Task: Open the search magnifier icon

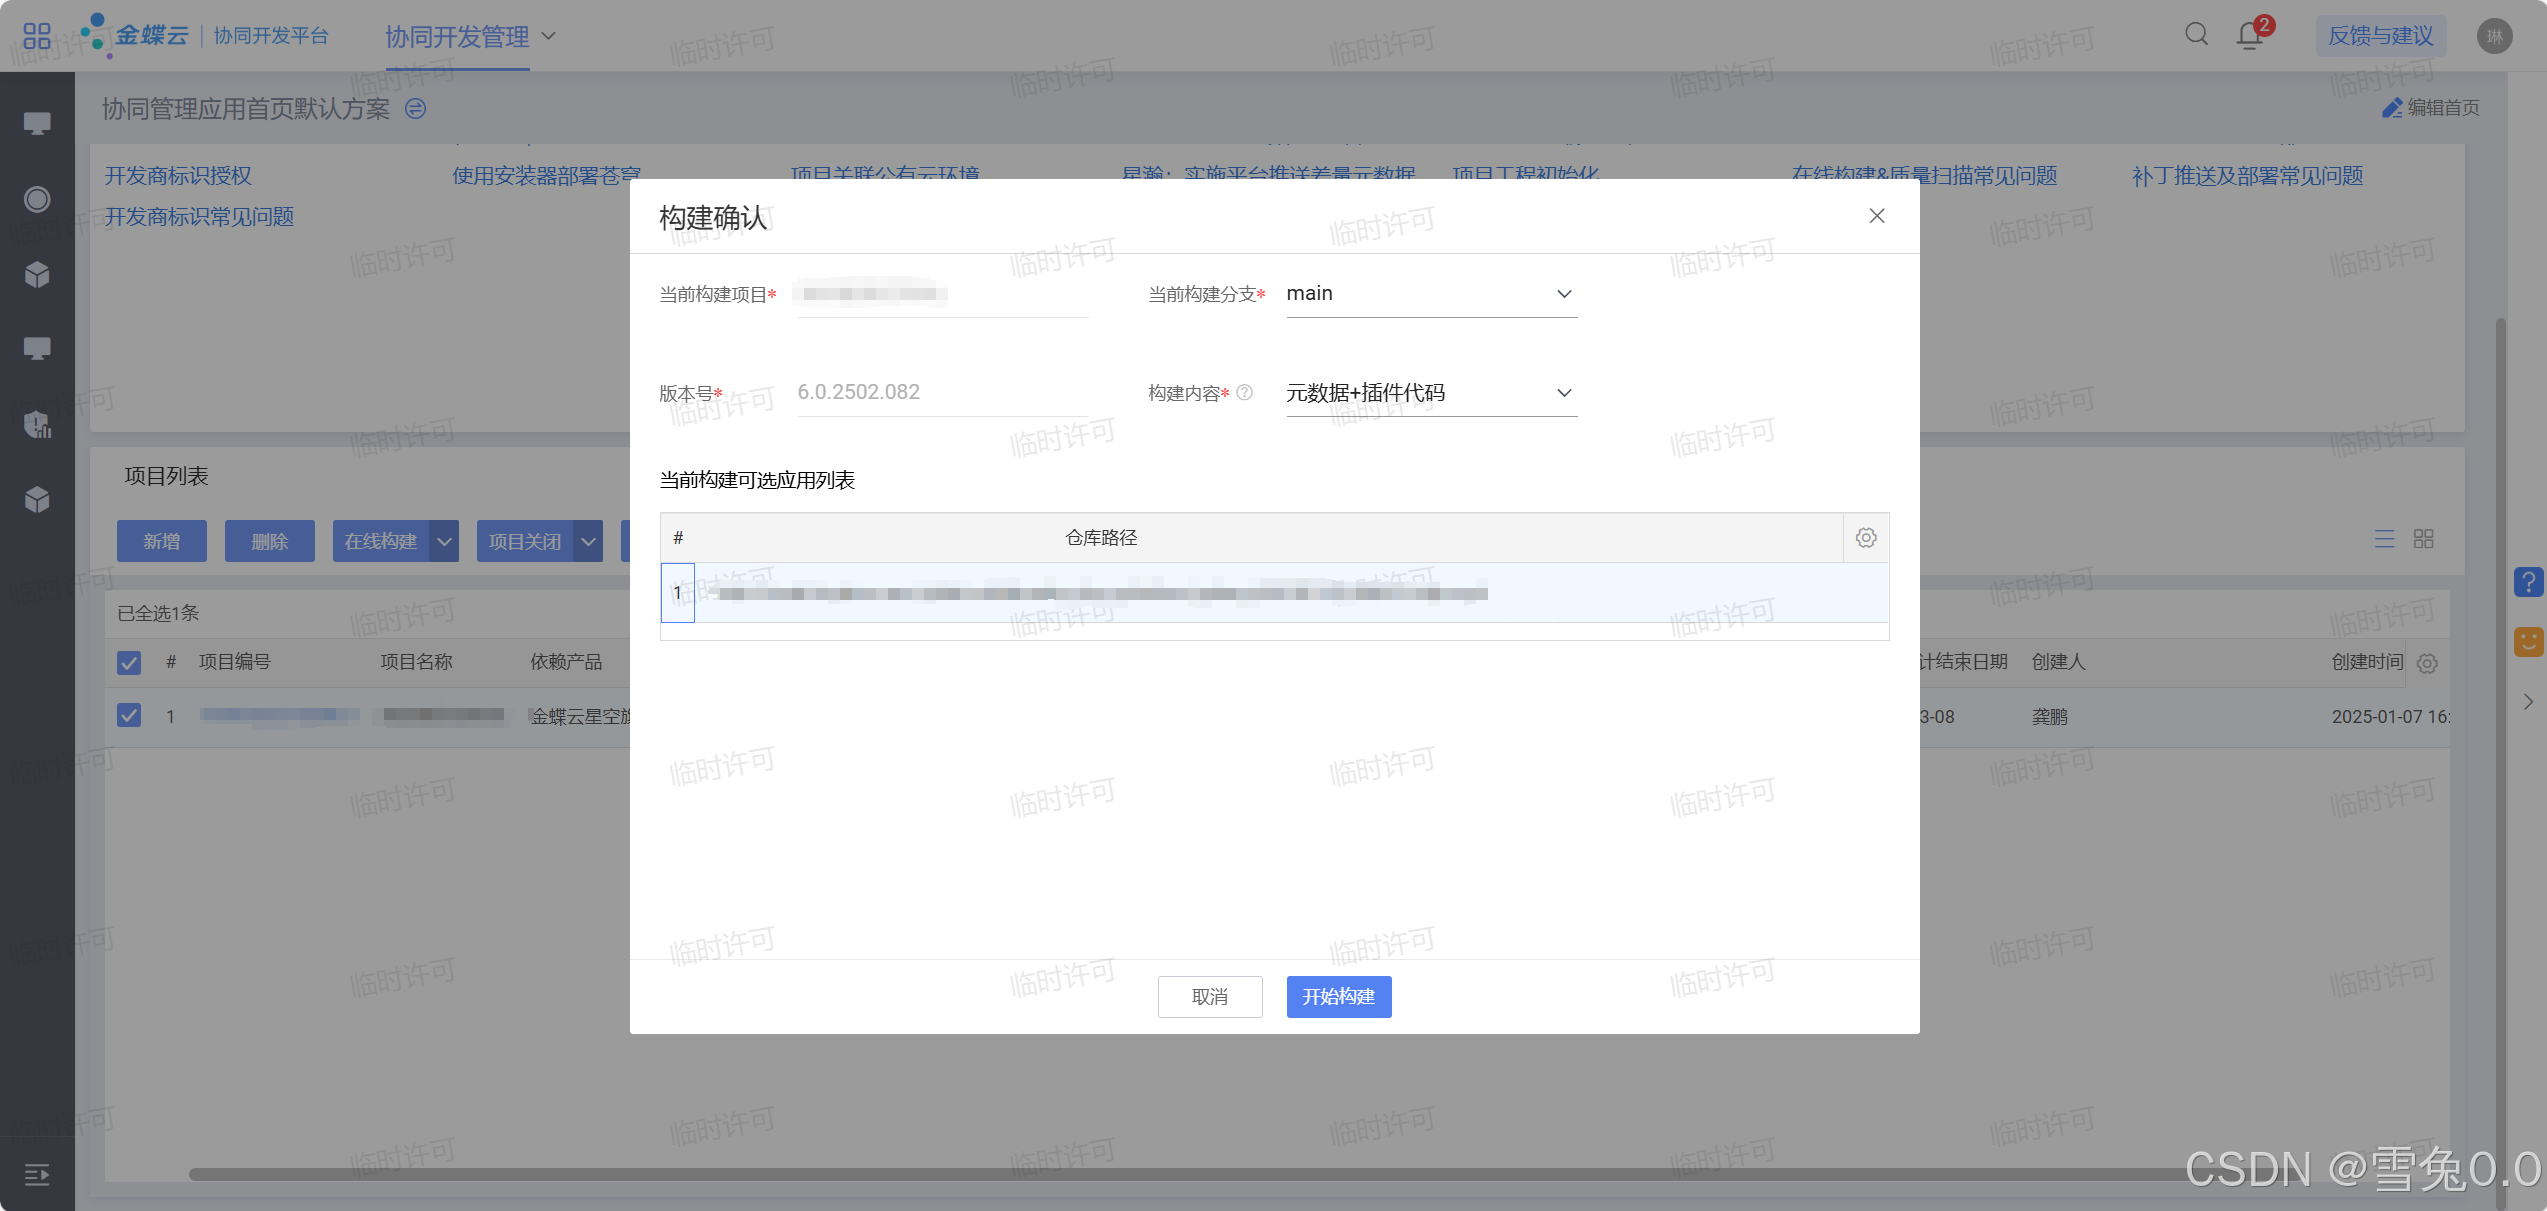Action: pyautogui.click(x=2196, y=35)
